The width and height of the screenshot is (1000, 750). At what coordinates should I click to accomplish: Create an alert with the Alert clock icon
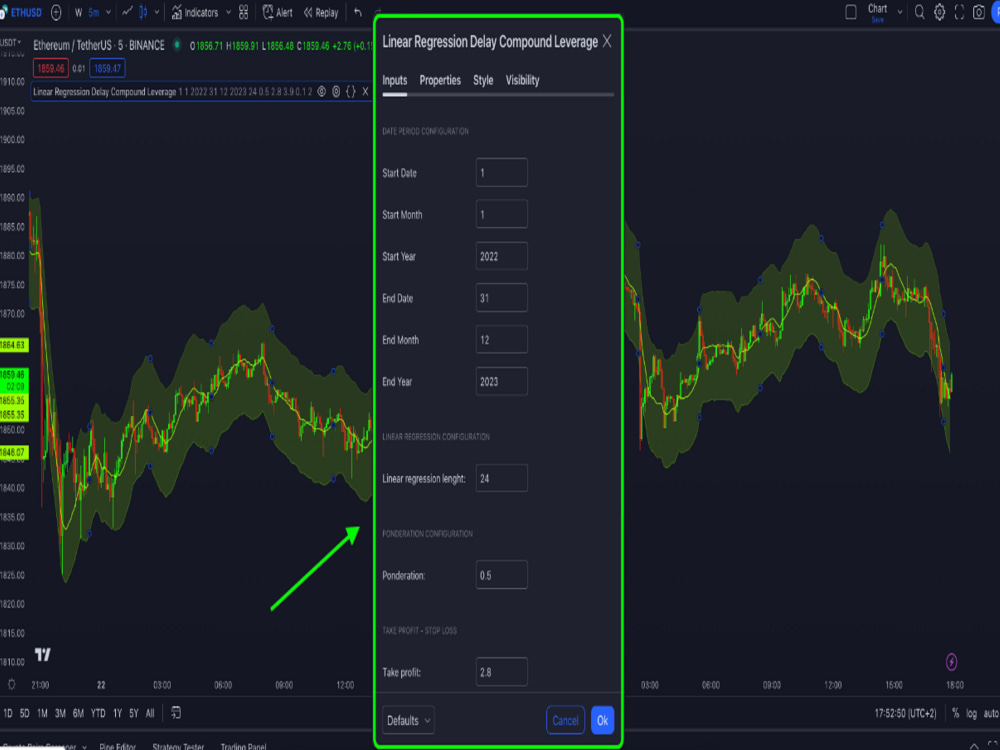click(x=277, y=13)
